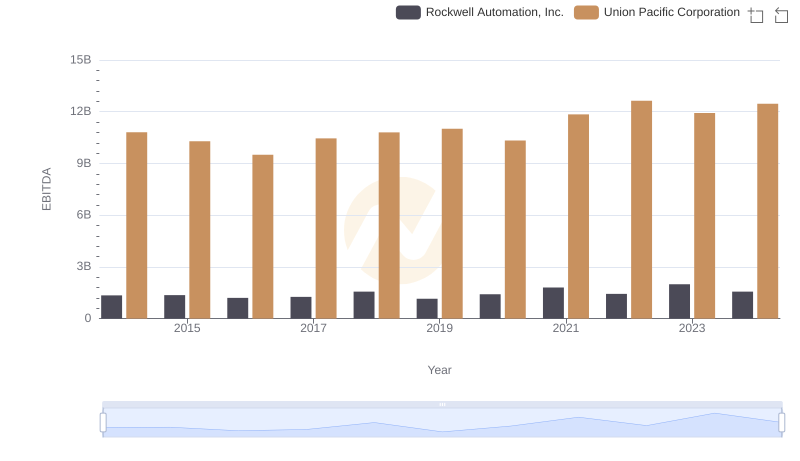Screen dimensions: 800x461
Task: Click the EBITDA axis title
Action: [x=46, y=189]
